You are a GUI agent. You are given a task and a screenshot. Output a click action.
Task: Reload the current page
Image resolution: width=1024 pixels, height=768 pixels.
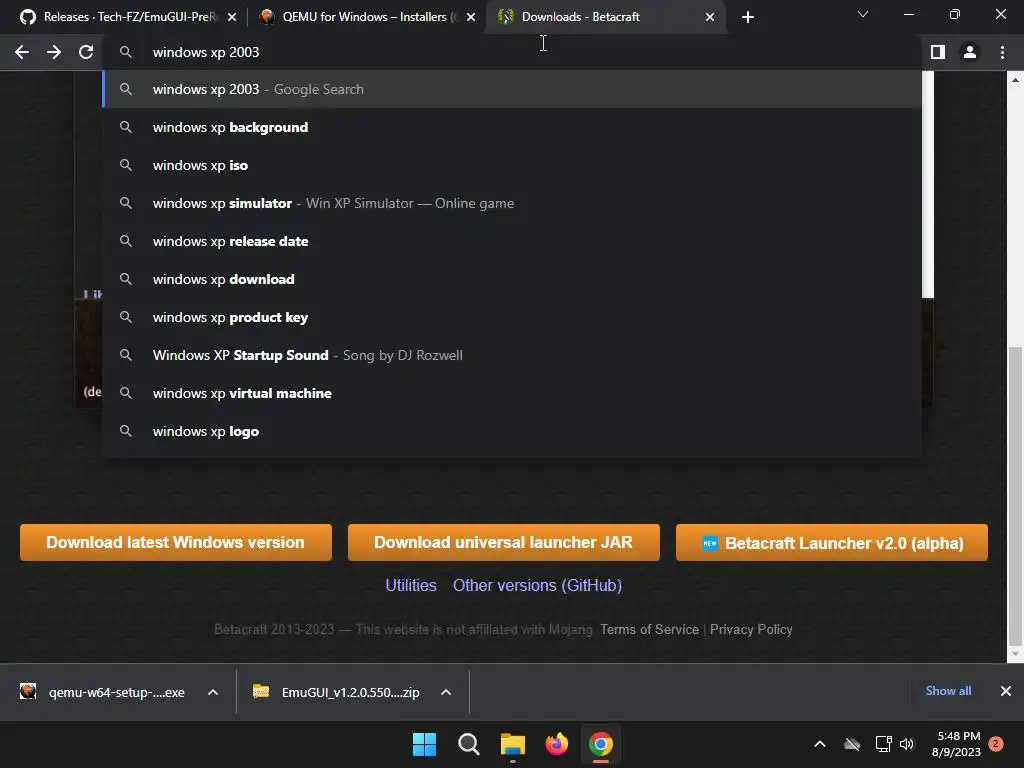tap(86, 52)
